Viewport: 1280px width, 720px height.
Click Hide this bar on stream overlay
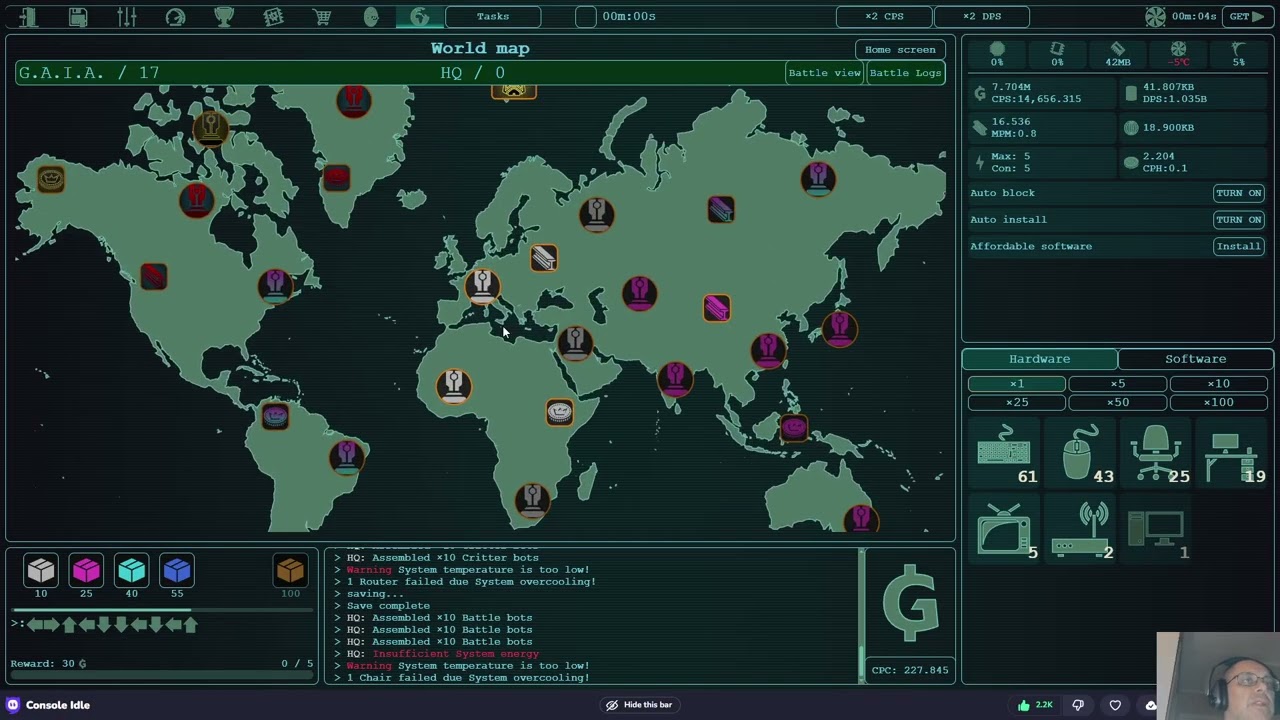tap(638, 705)
